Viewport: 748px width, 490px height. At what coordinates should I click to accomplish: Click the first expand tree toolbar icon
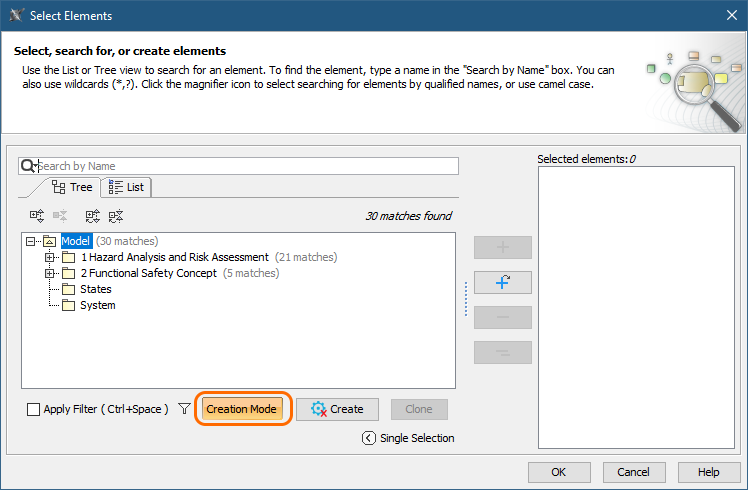pyautogui.click(x=37, y=215)
